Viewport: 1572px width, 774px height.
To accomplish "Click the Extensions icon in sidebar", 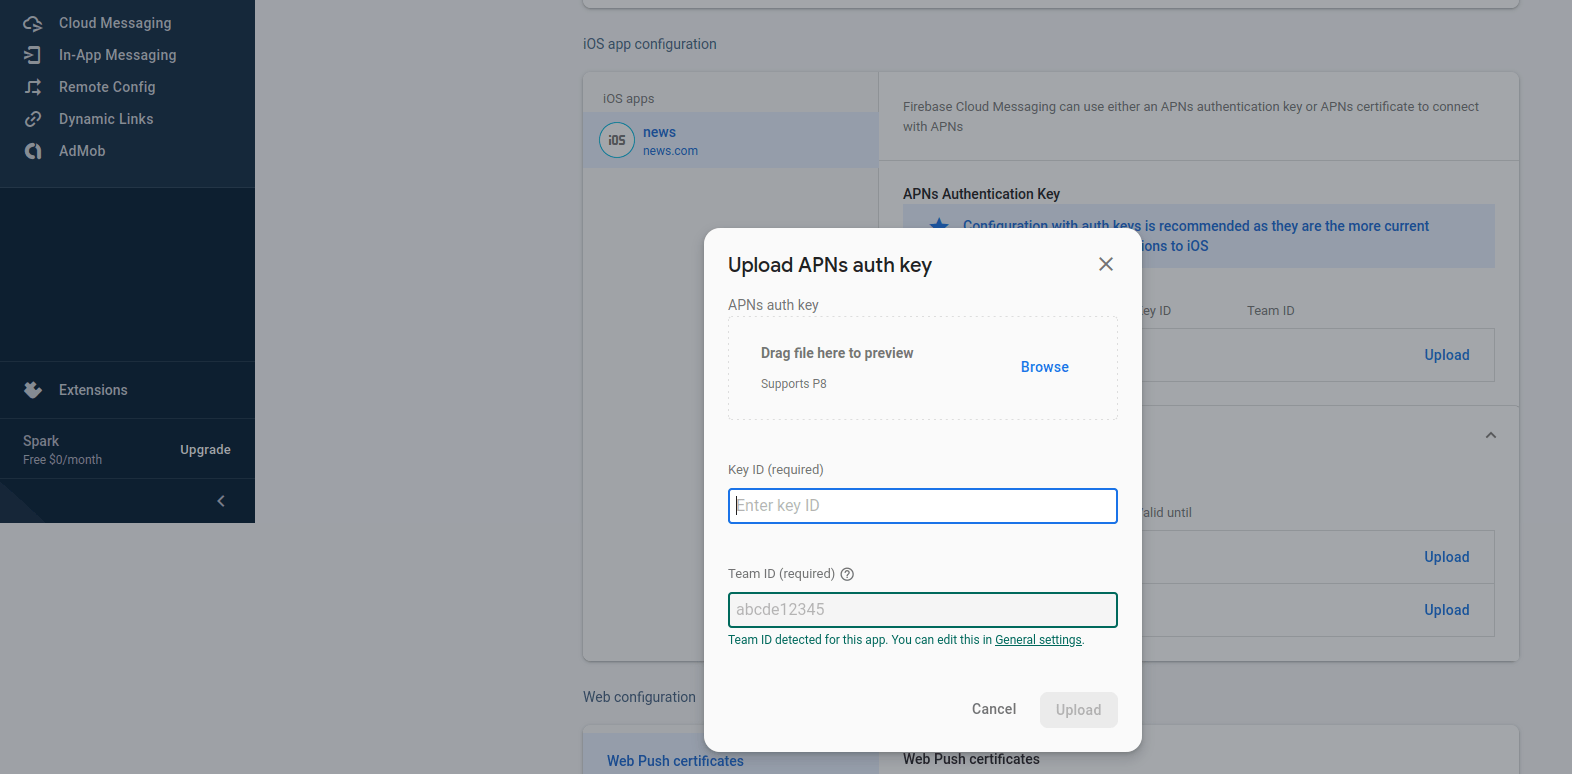I will [x=33, y=390].
